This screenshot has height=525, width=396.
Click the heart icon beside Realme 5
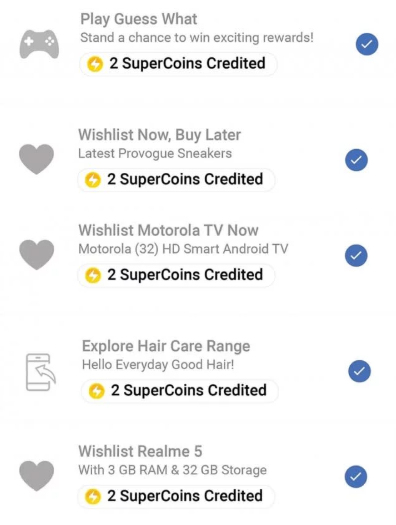[x=36, y=475]
